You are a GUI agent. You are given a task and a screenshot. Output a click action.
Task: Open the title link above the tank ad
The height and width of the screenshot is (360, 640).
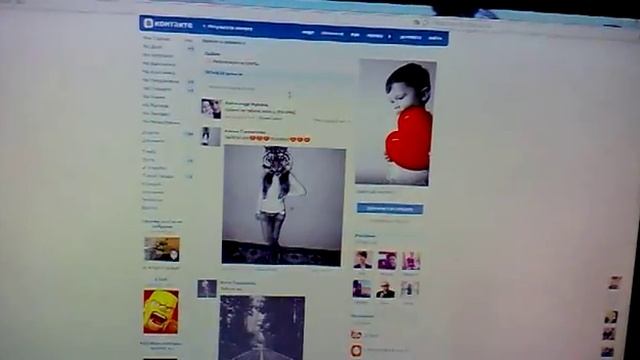tap(162, 223)
